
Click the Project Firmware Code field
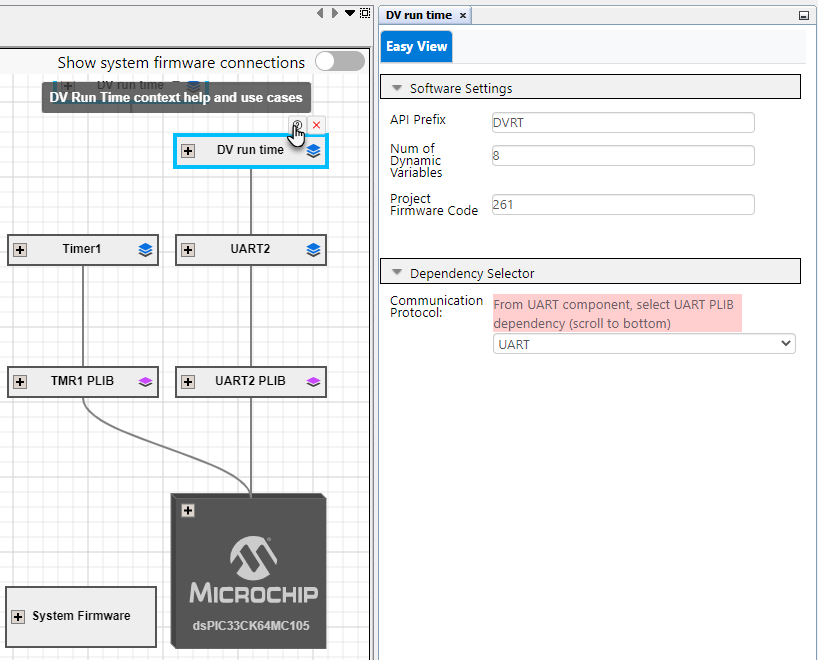click(x=622, y=204)
